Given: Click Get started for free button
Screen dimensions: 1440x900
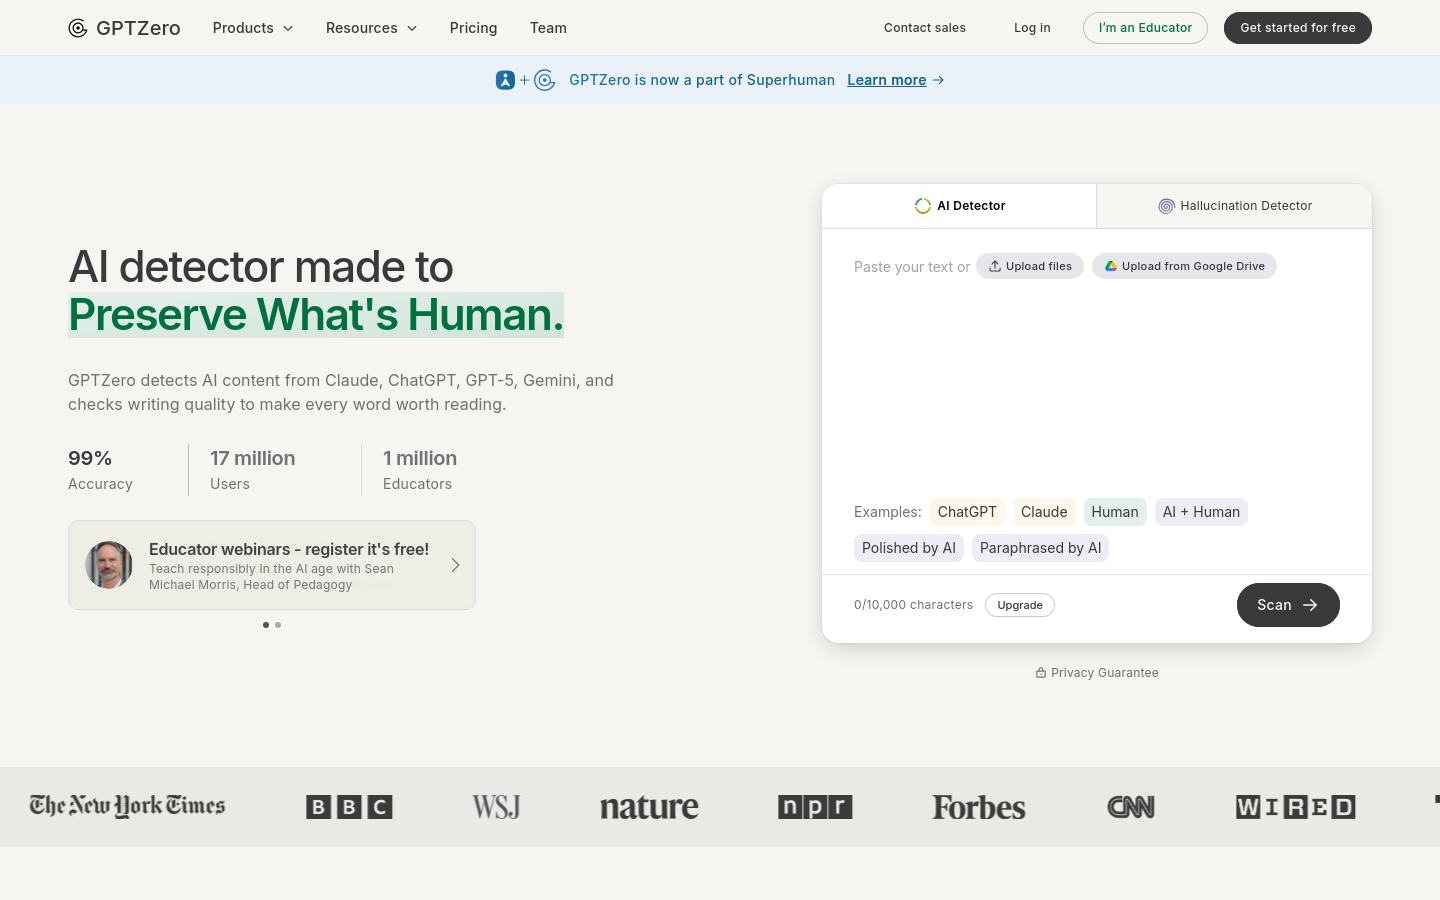Looking at the screenshot, I should click(1298, 28).
